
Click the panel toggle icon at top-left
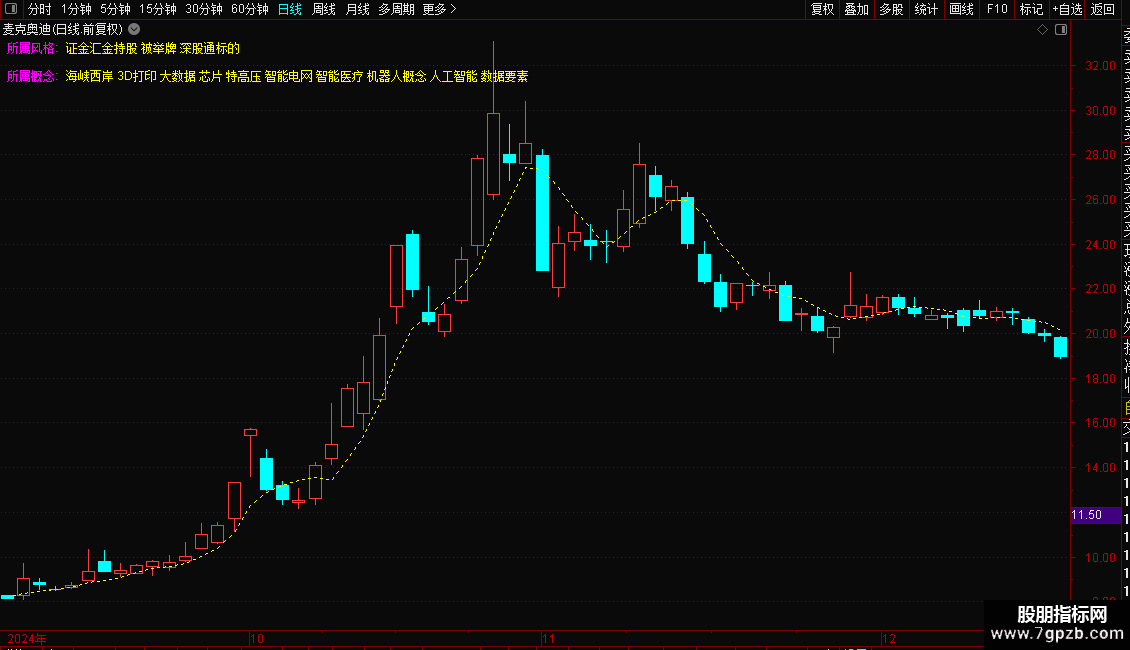click(x=11, y=9)
